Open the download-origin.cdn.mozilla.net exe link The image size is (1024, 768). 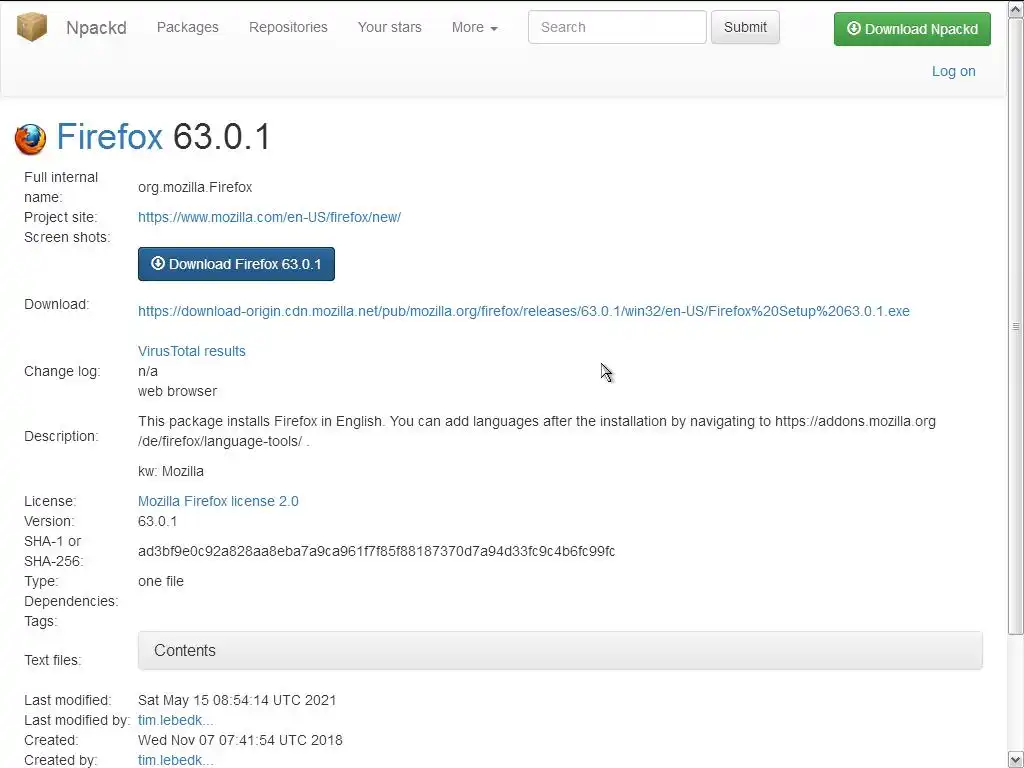point(524,311)
